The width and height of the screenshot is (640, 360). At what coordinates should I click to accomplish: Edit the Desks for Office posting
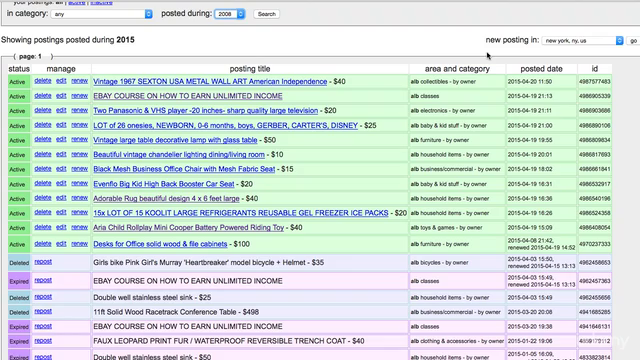61,244
